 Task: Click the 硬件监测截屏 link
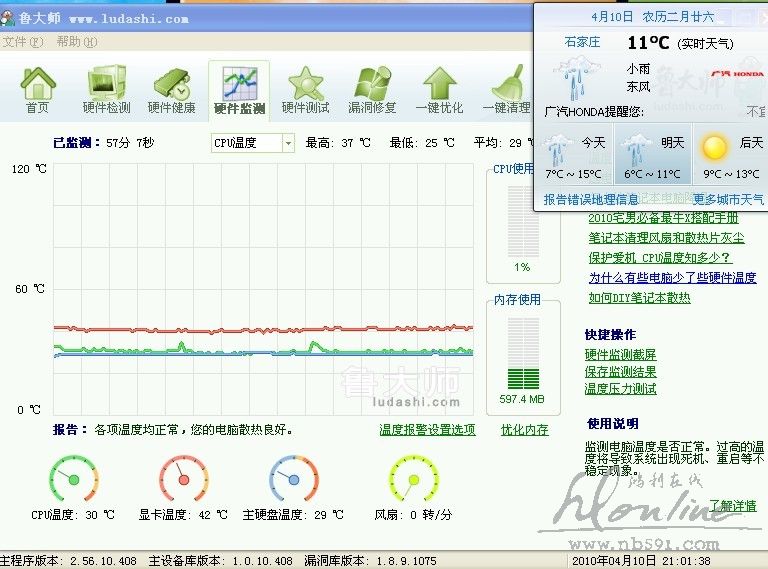tap(620, 355)
